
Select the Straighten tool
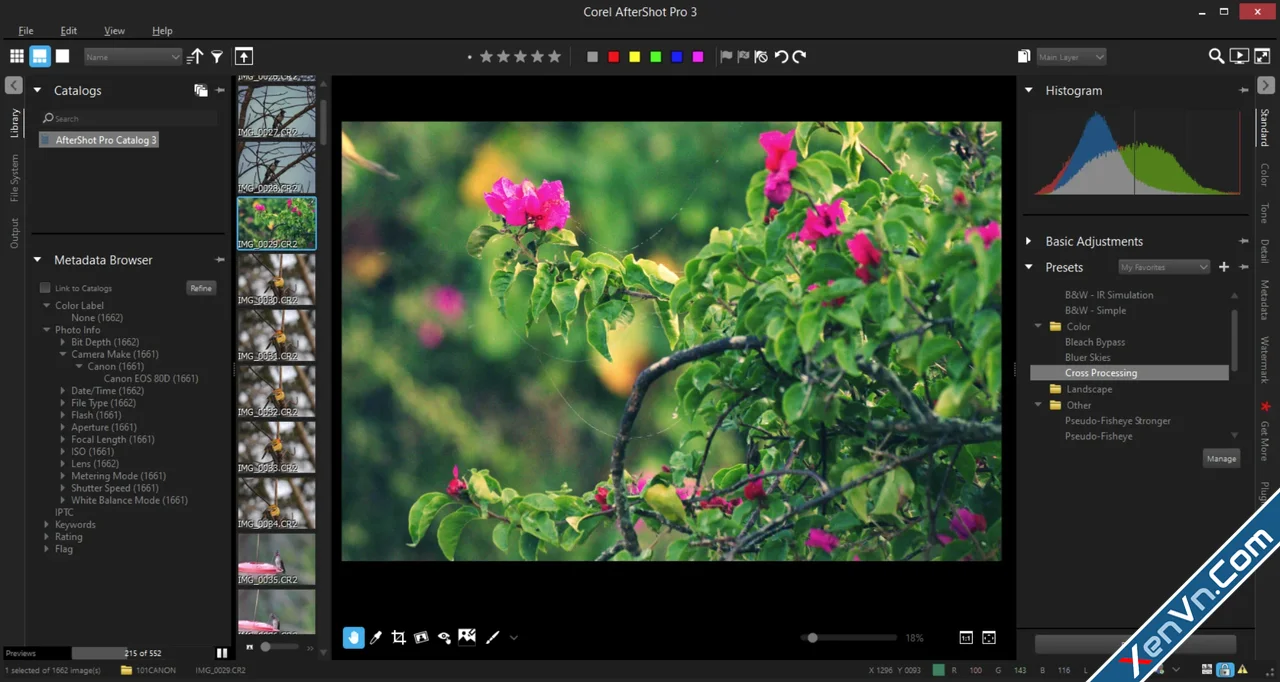421,637
